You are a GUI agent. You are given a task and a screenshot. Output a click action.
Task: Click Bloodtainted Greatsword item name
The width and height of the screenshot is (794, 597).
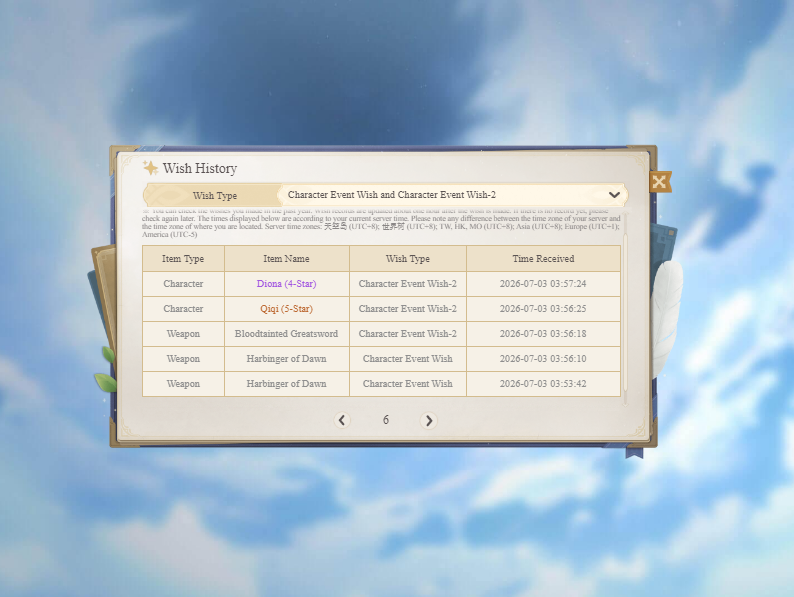click(x=287, y=334)
